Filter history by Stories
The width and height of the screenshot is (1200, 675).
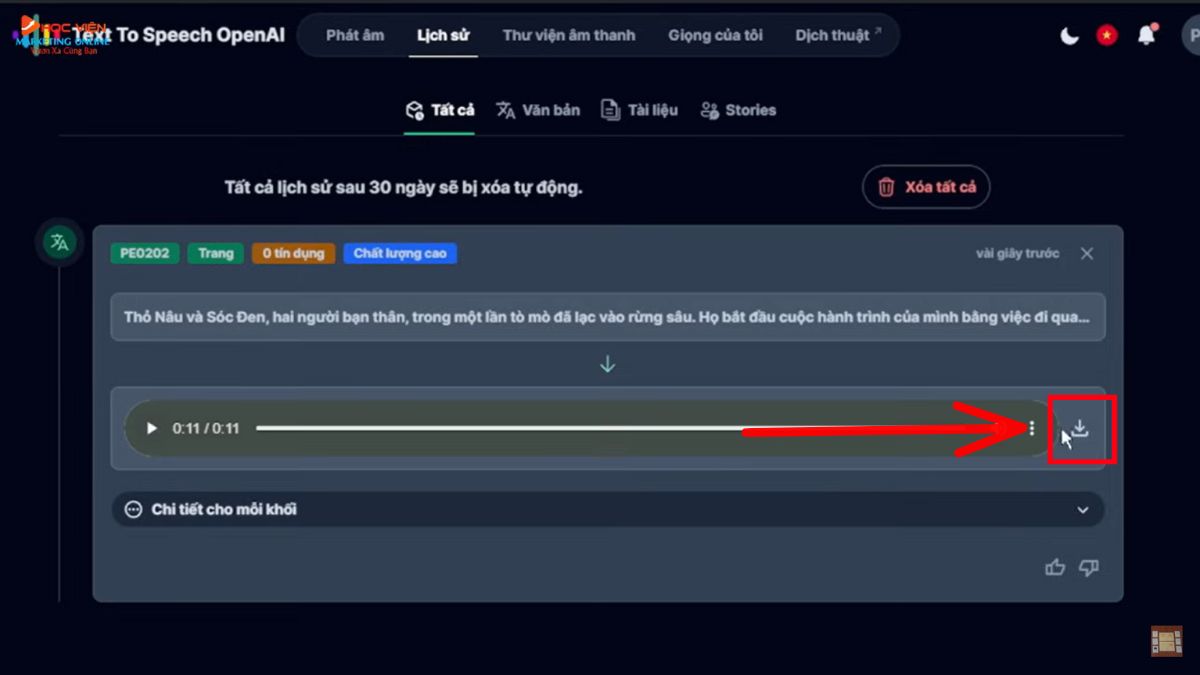click(738, 110)
